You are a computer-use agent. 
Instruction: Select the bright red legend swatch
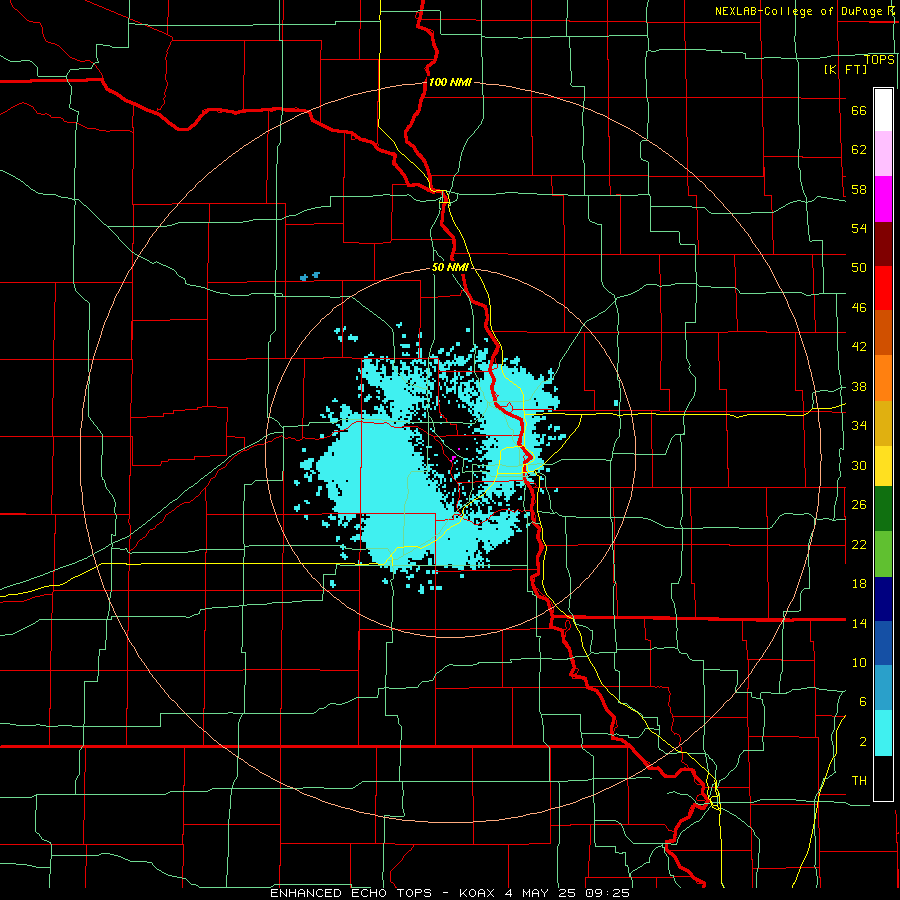883,288
